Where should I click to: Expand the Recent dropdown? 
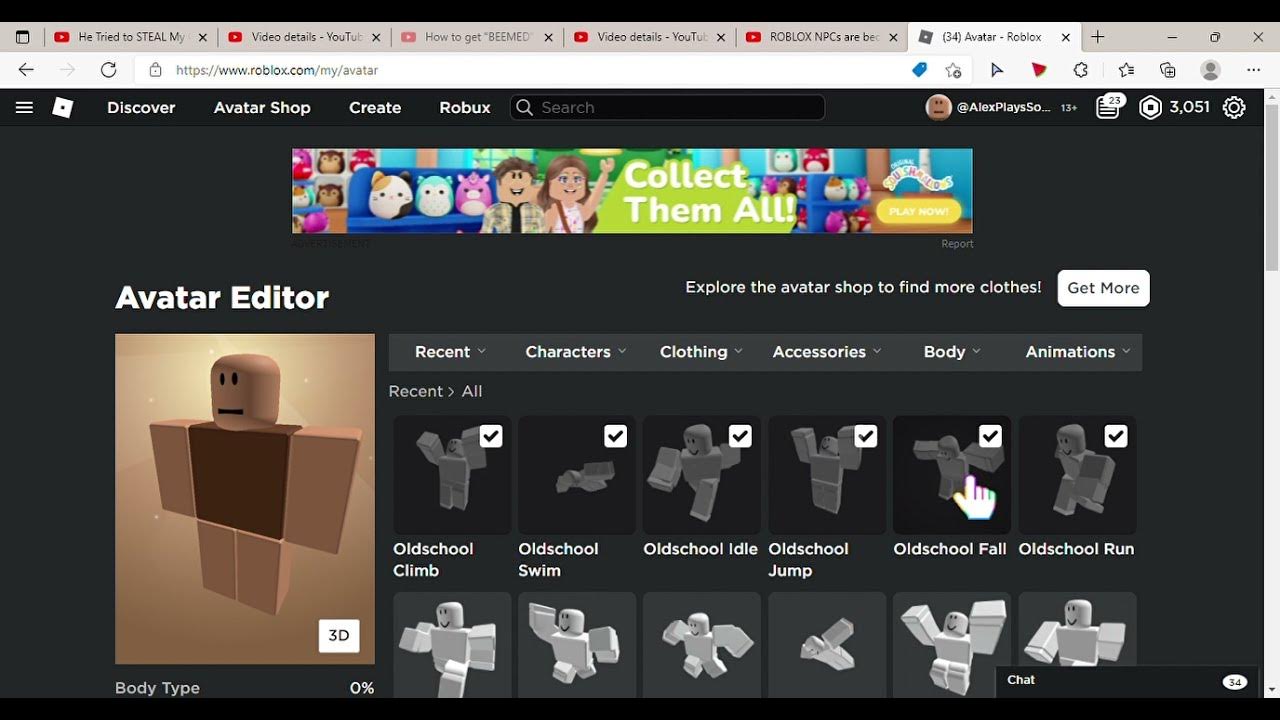450,352
